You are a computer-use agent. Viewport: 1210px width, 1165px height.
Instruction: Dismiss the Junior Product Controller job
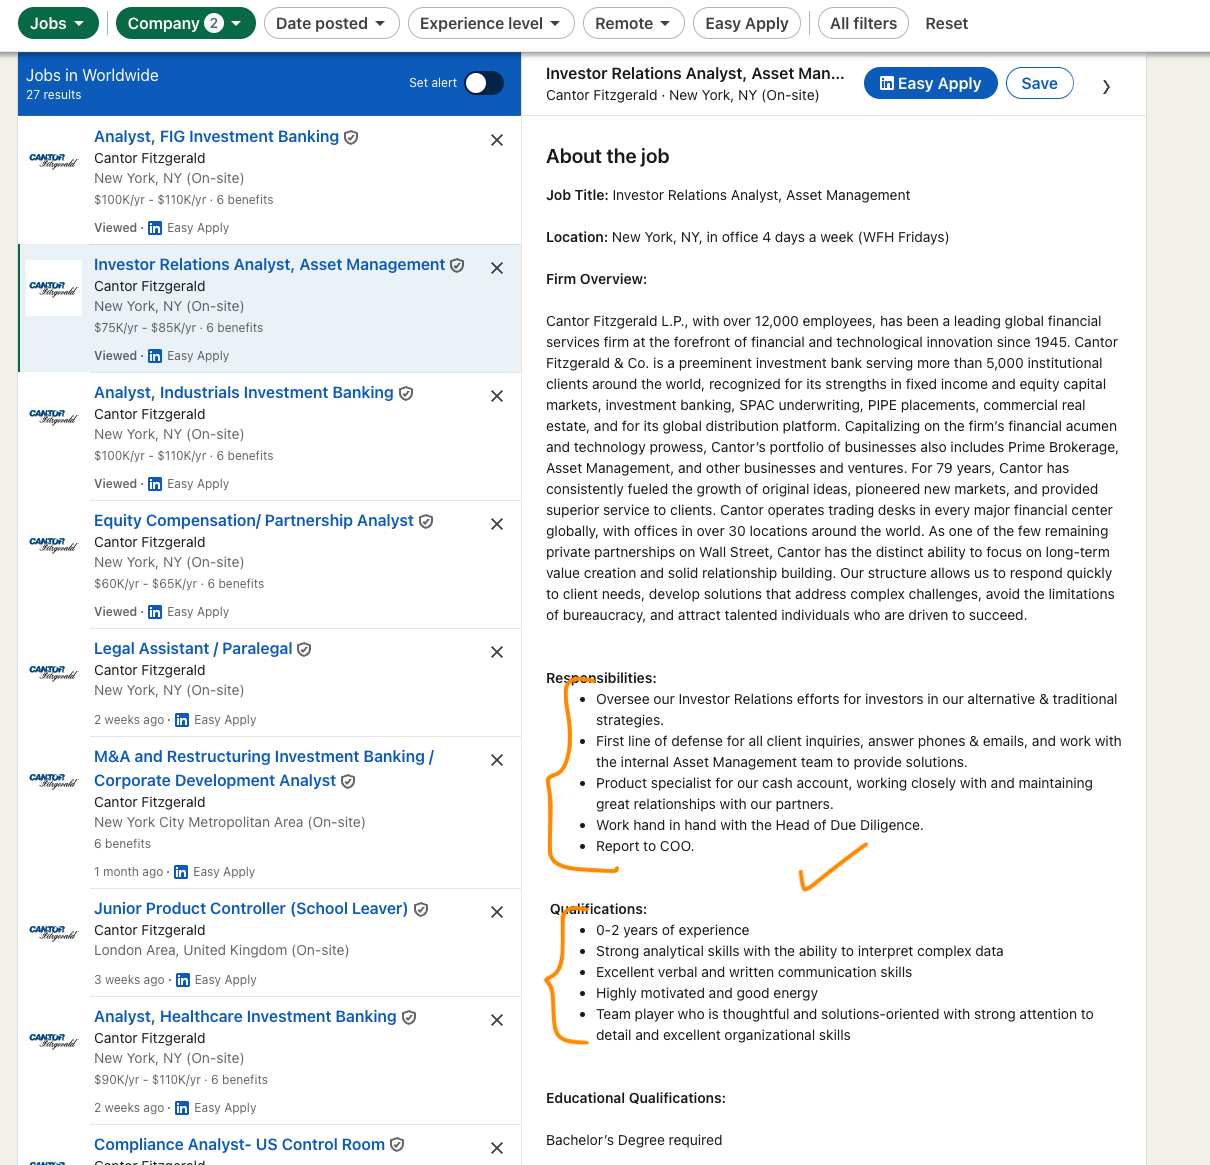[x=497, y=912]
